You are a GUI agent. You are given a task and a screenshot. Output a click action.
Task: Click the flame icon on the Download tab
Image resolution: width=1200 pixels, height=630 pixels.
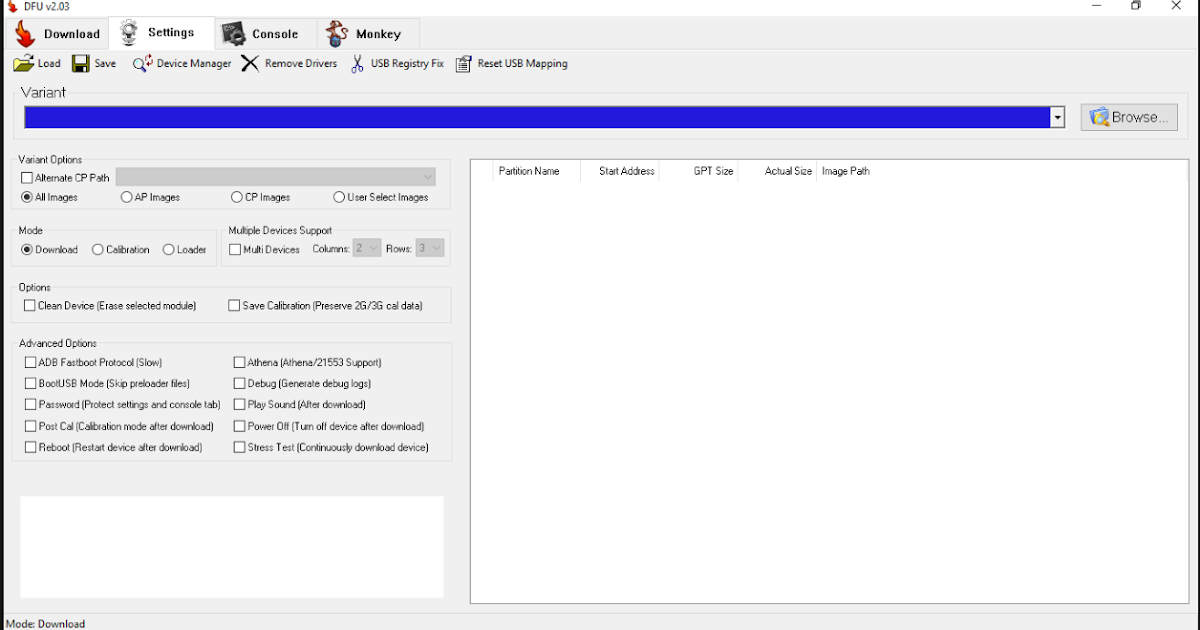click(23, 33)
